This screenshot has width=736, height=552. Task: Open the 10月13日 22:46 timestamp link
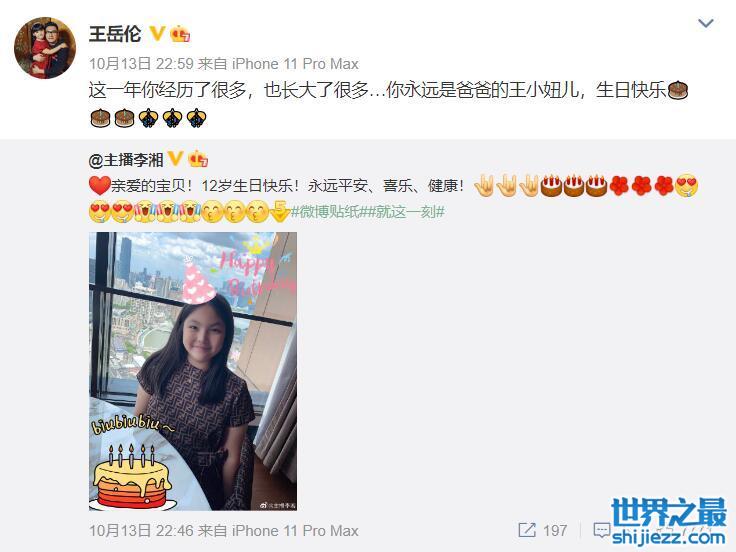[141, 531]
